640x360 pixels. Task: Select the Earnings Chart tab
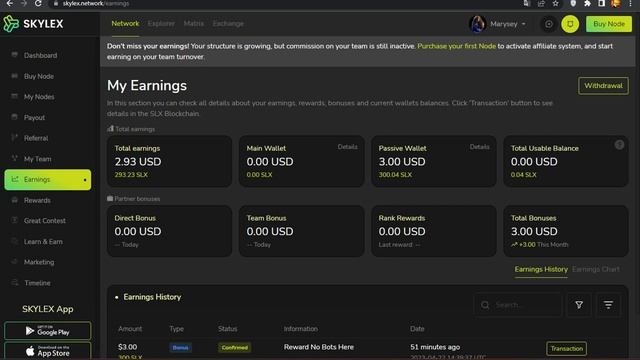(596, 269)
